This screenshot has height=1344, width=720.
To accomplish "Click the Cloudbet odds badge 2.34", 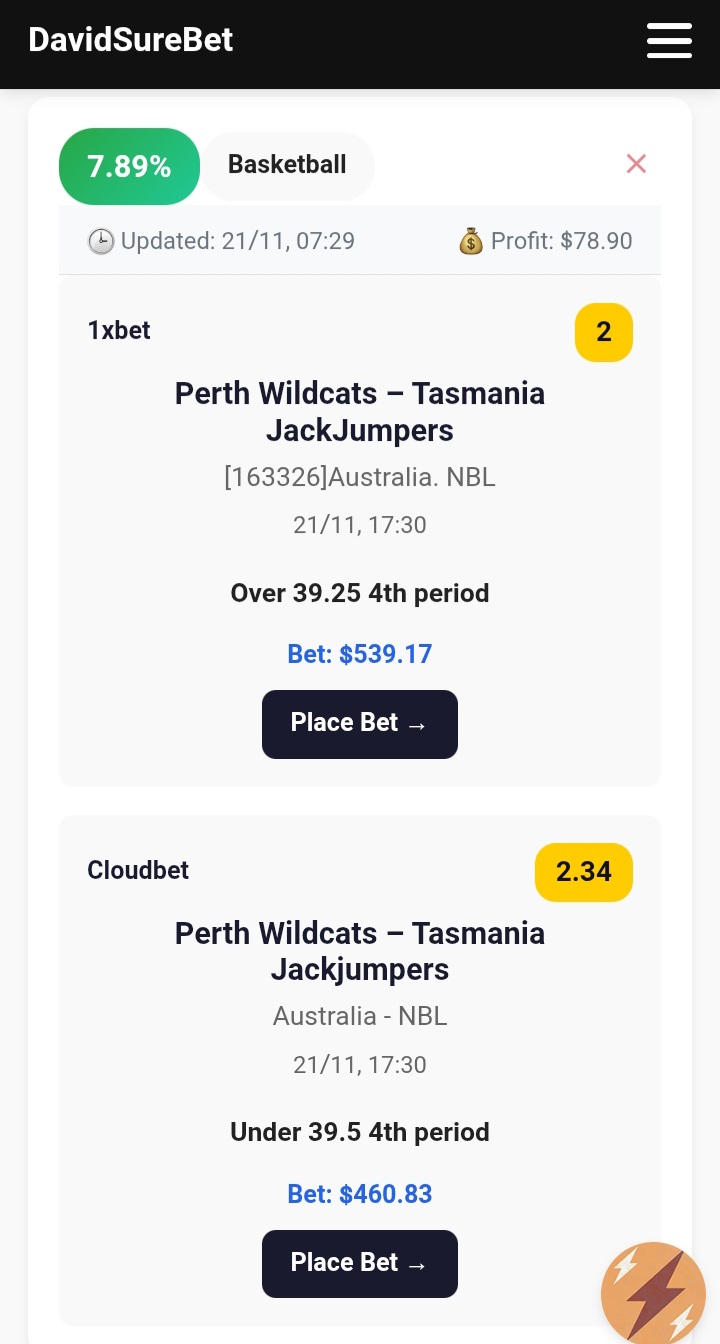I will pyautogui.click(x=583, y=872).
